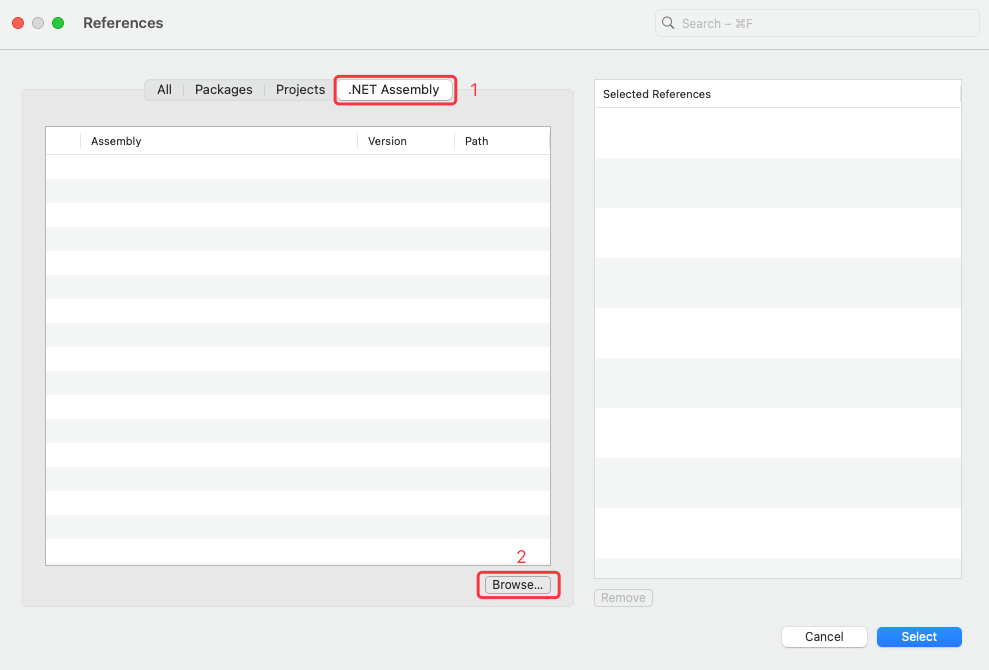989x670 pixels.
Task: Click the Selected References list header
Action: pyautogui.click(x=777, y=94)
